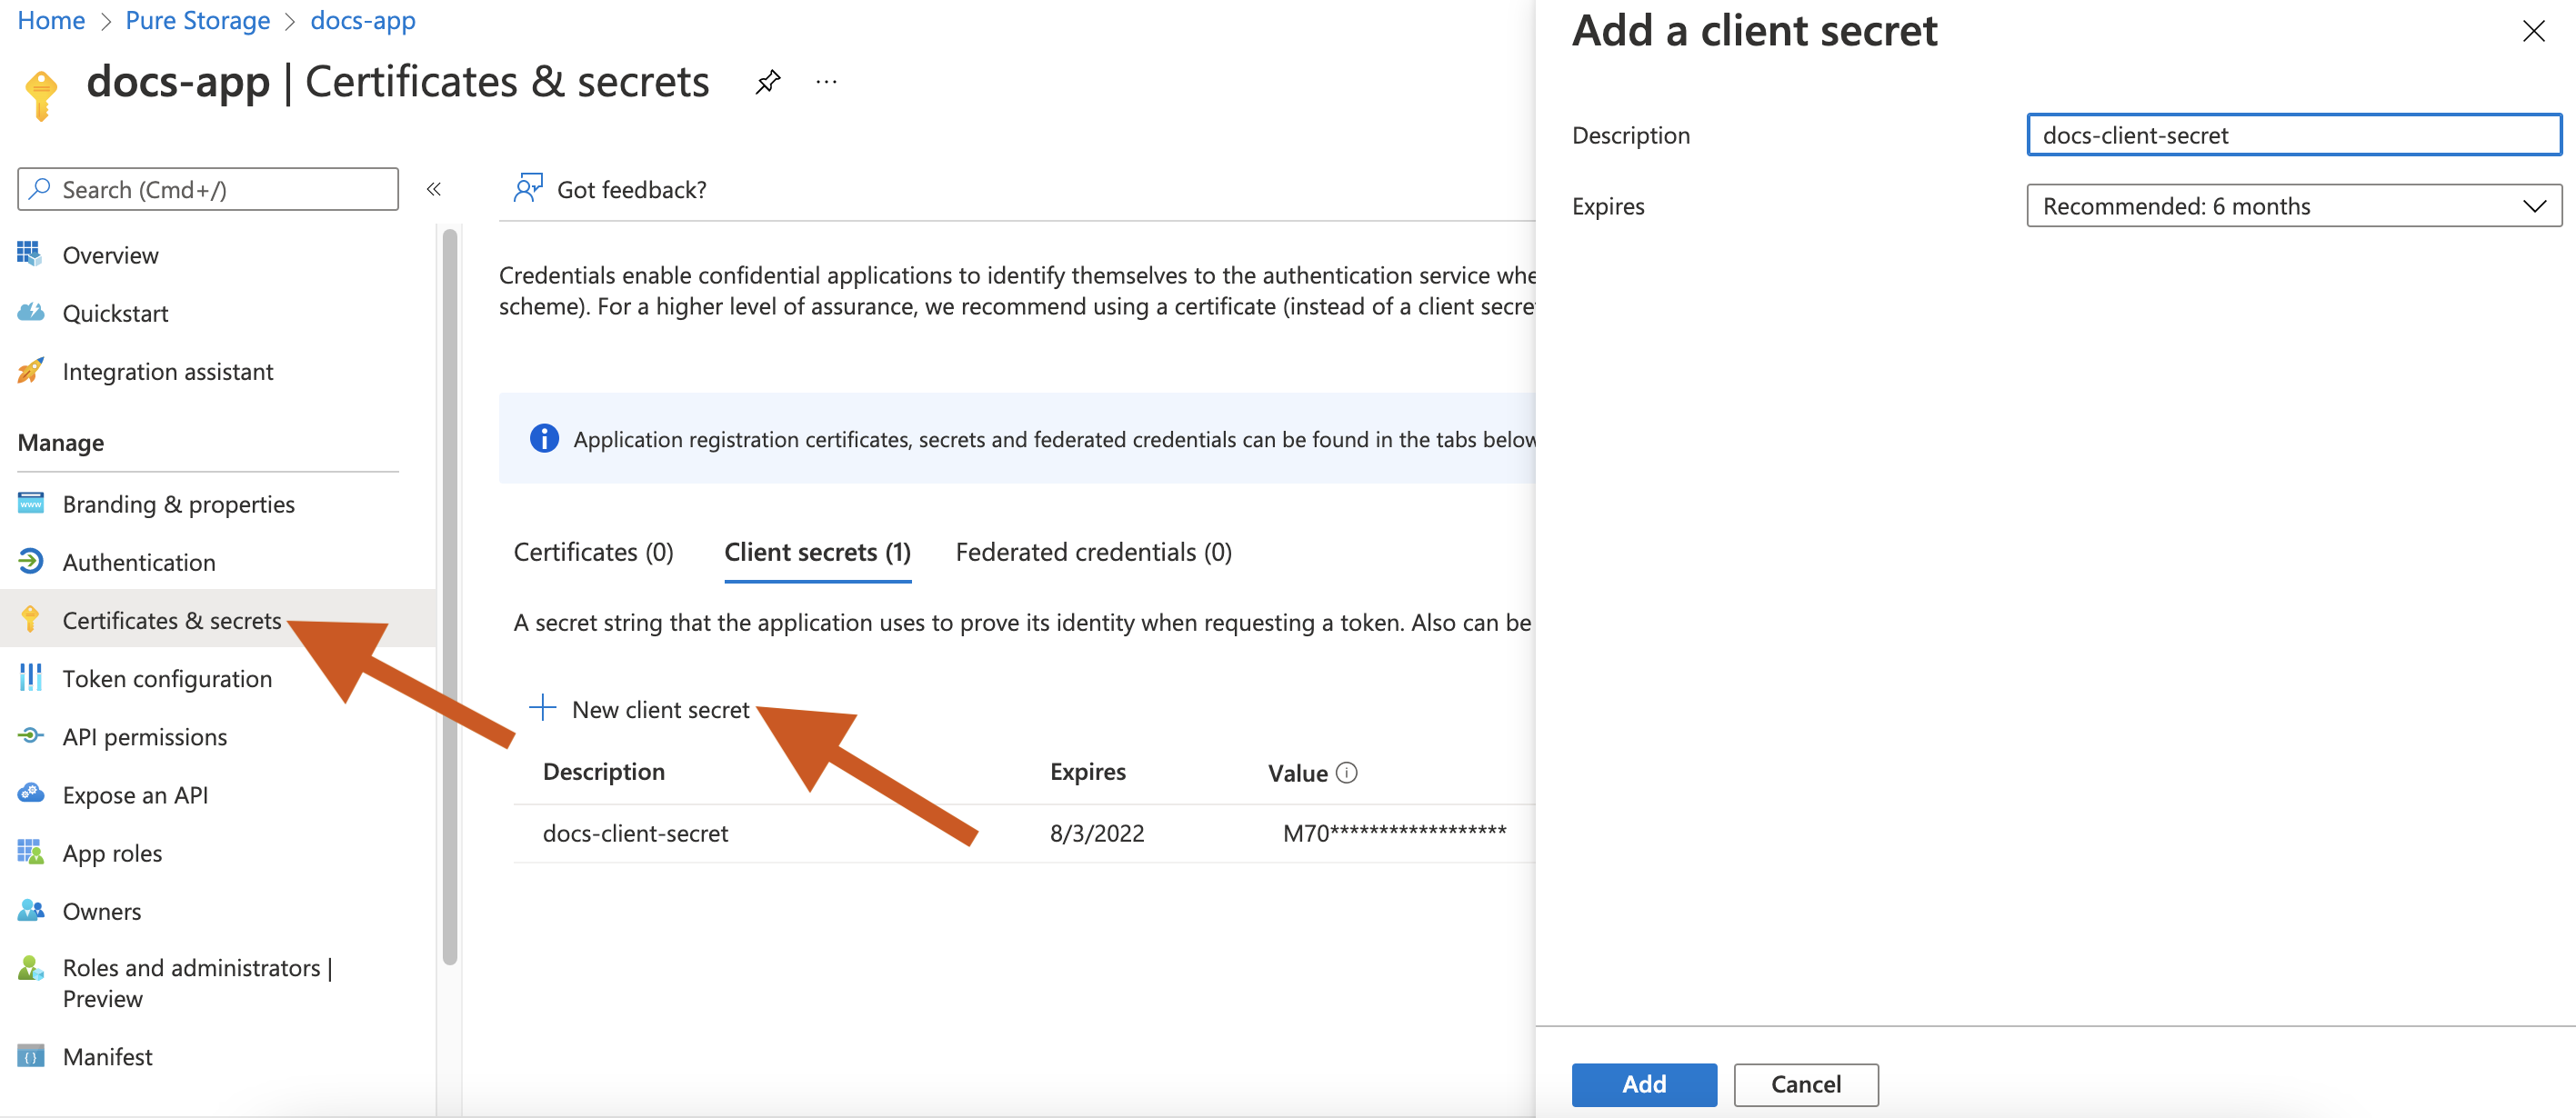Click the plus icon for new client secret

(x=542, y=708)
